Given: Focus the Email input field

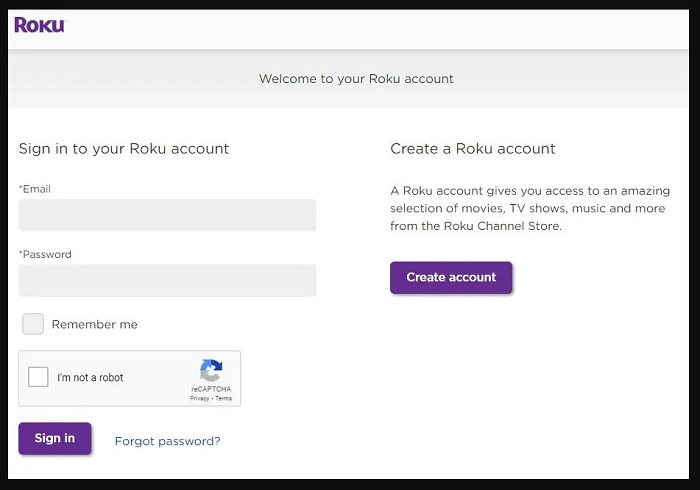Looking at the screenshot, I should (167, 215).
